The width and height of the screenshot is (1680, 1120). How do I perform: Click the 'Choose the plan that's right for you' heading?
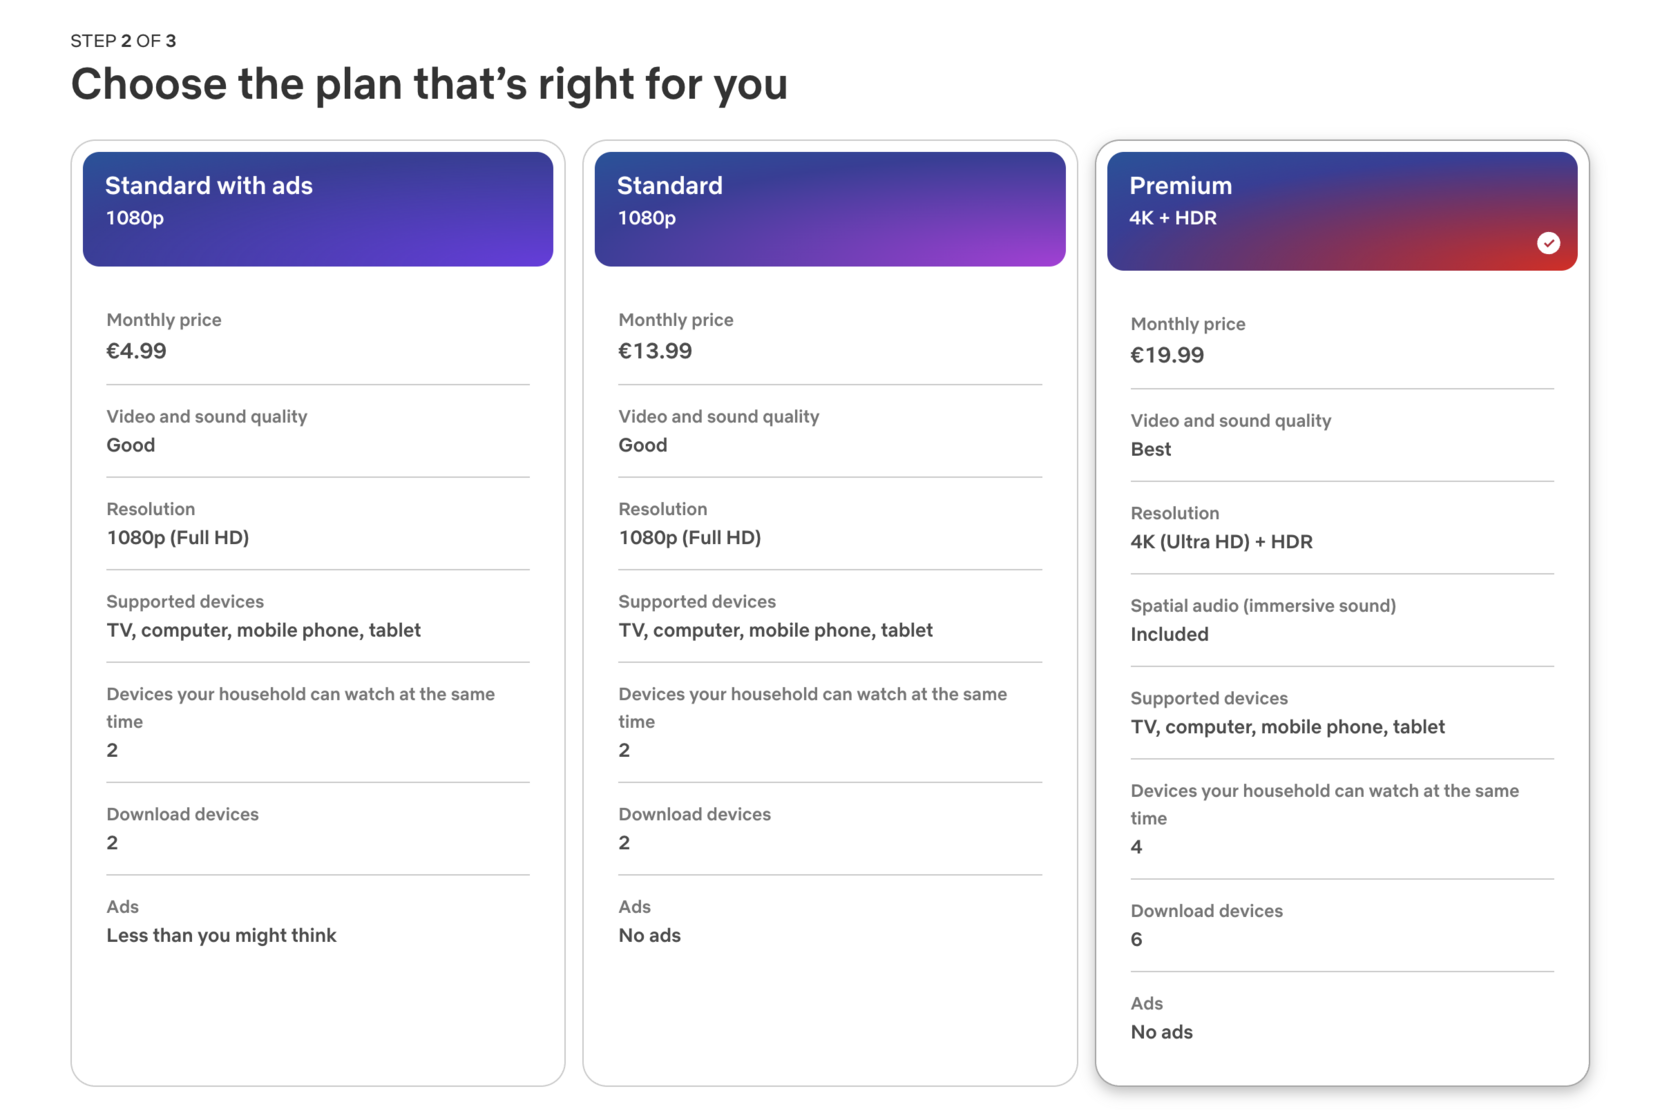click(429, 84)
